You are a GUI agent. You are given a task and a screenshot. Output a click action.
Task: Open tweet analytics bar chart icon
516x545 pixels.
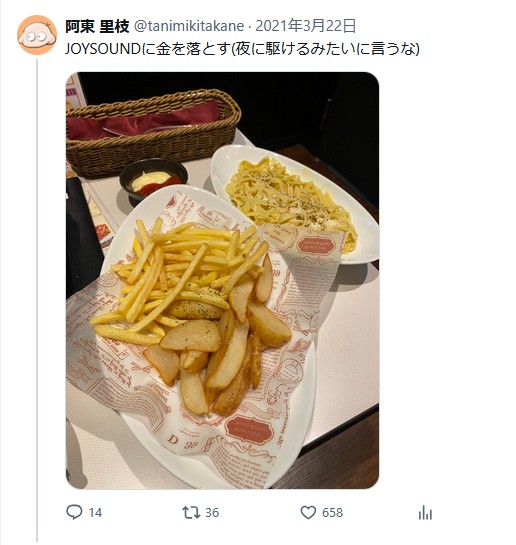point(425,512)
